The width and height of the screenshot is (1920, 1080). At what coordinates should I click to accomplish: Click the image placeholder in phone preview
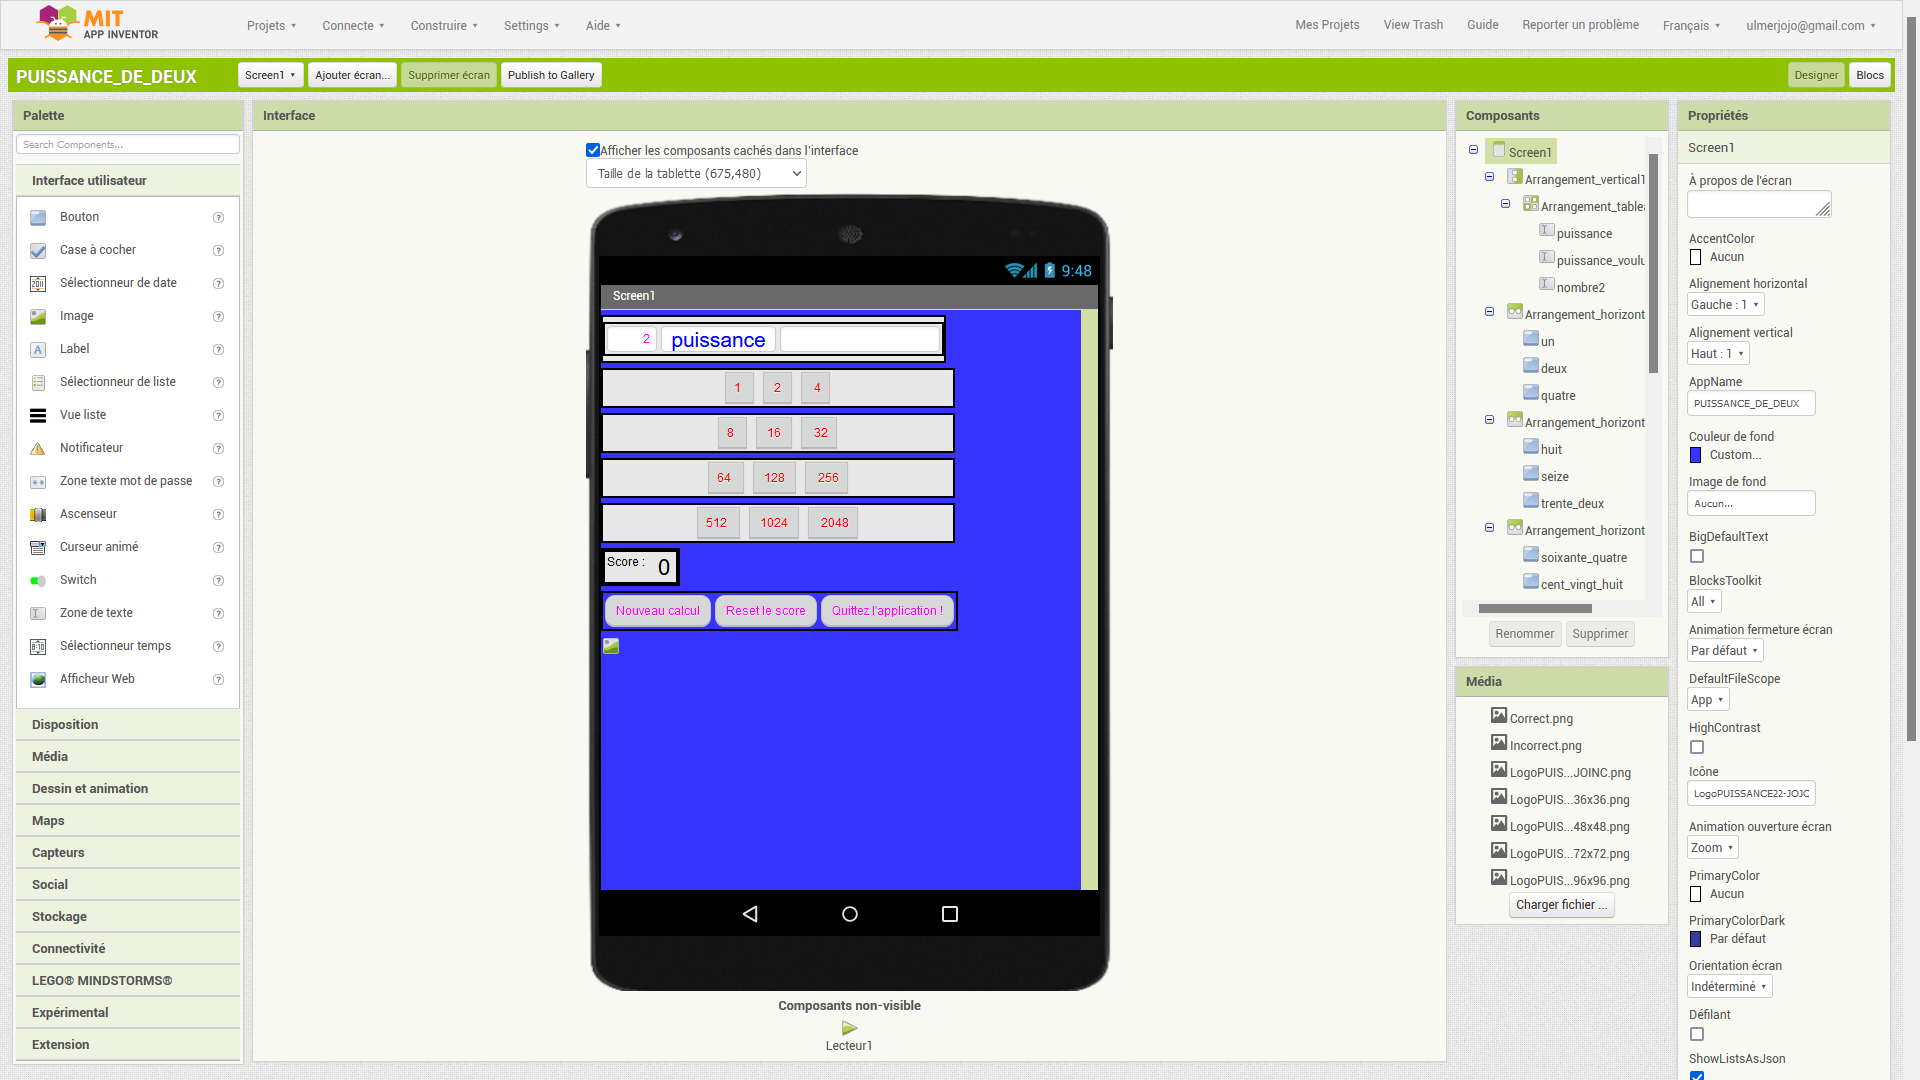(x=611, y=646)
